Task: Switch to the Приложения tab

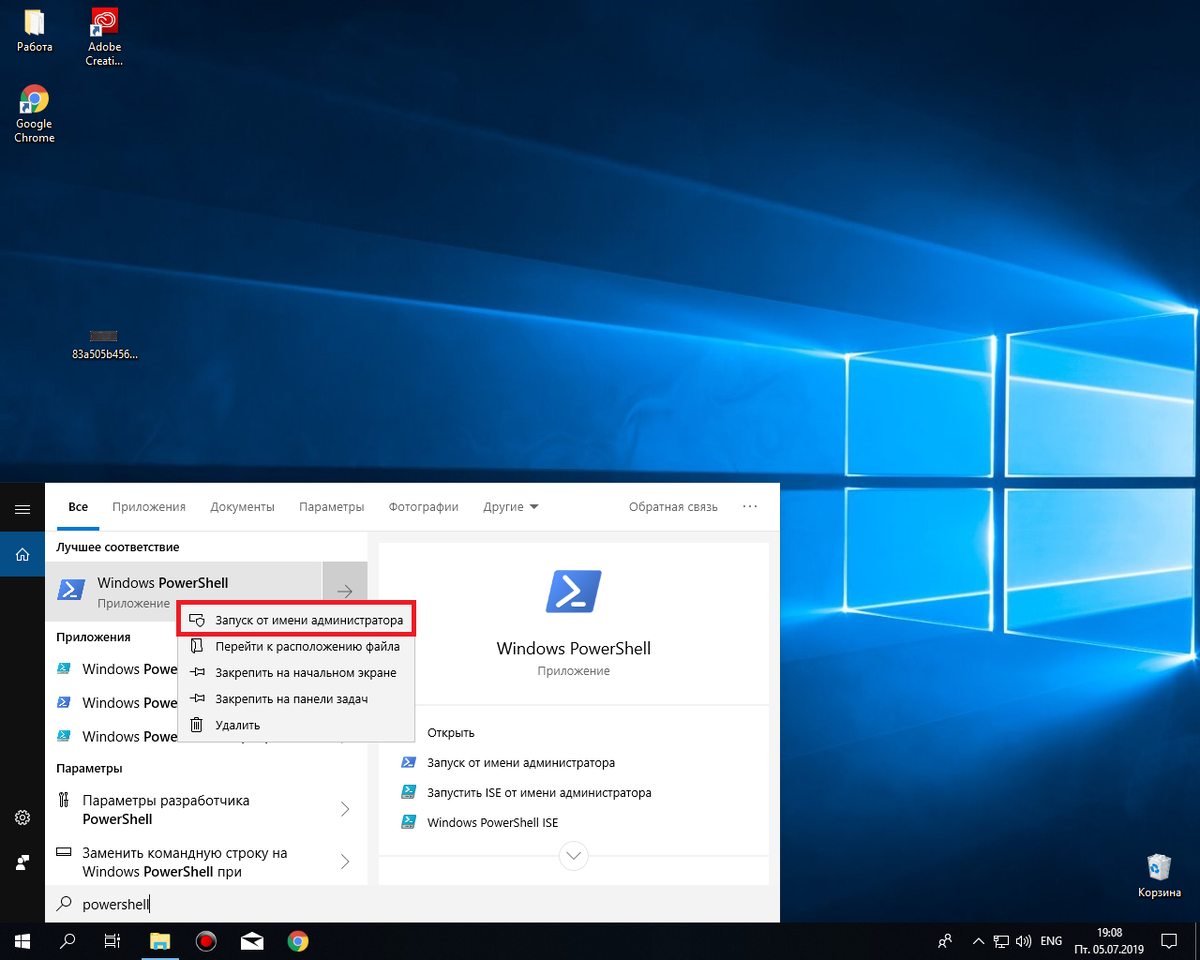Action: [149, 507]
